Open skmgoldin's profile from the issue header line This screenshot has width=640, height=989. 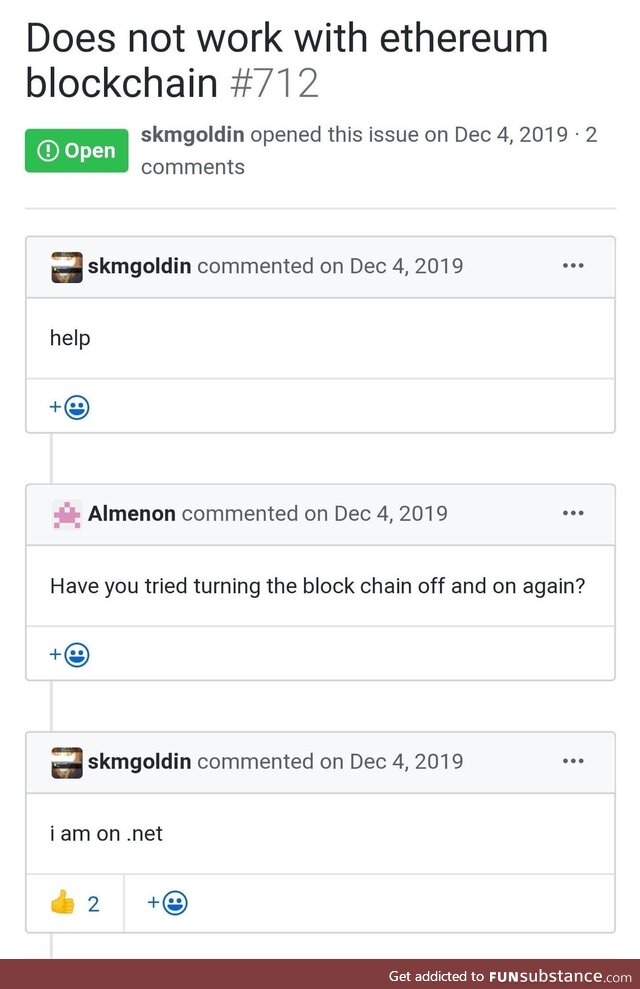click(x=193, y=134)
